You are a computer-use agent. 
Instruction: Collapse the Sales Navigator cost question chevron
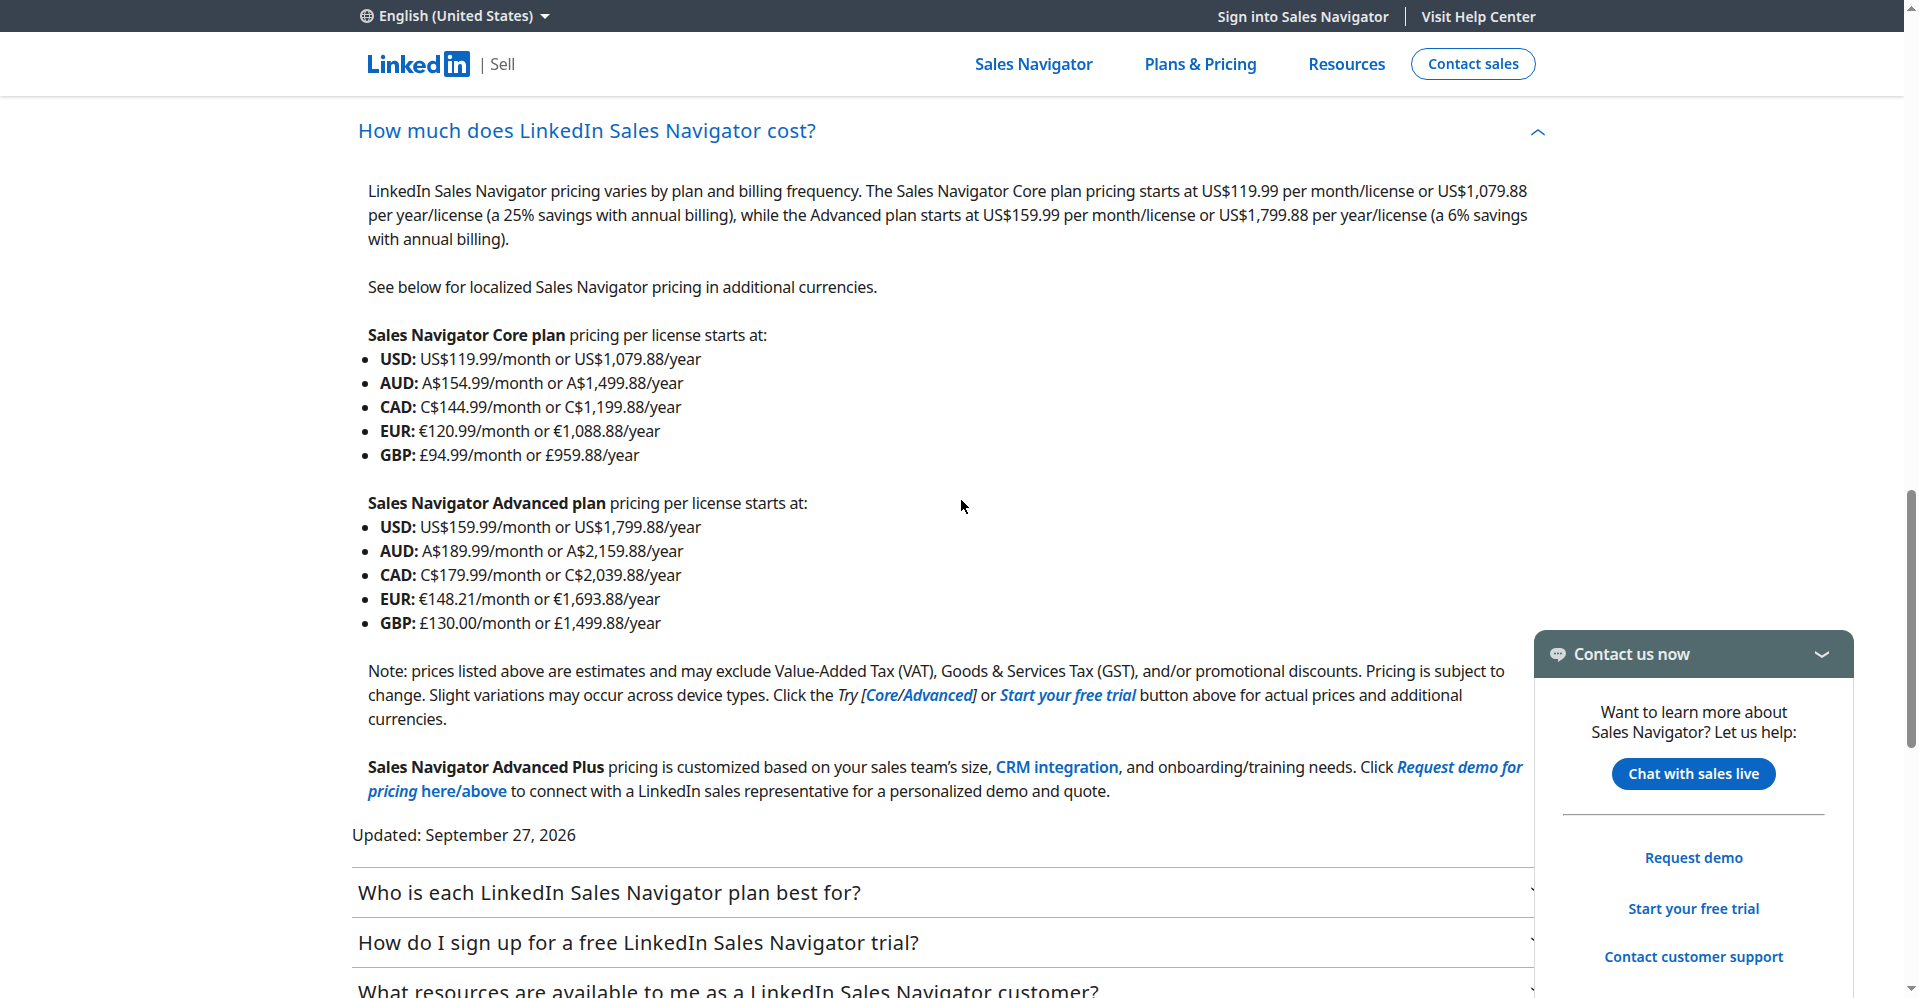[1538, 132]
